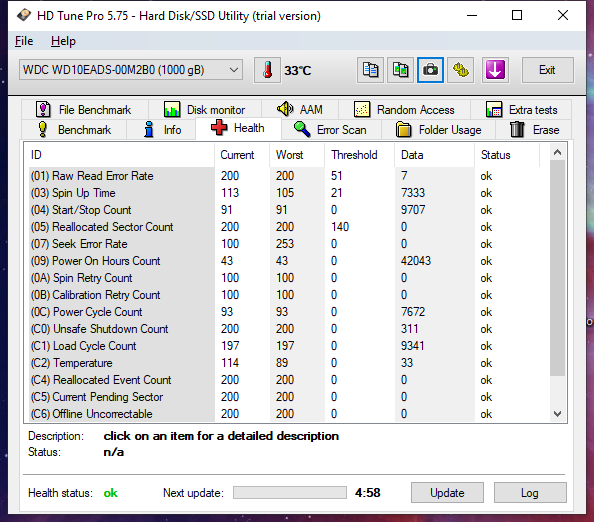Image resolution: width=594 pixels, height=522 pixels.
Task: Click the 42043 power-on hours data value
Action: click(x=416, y=261)
